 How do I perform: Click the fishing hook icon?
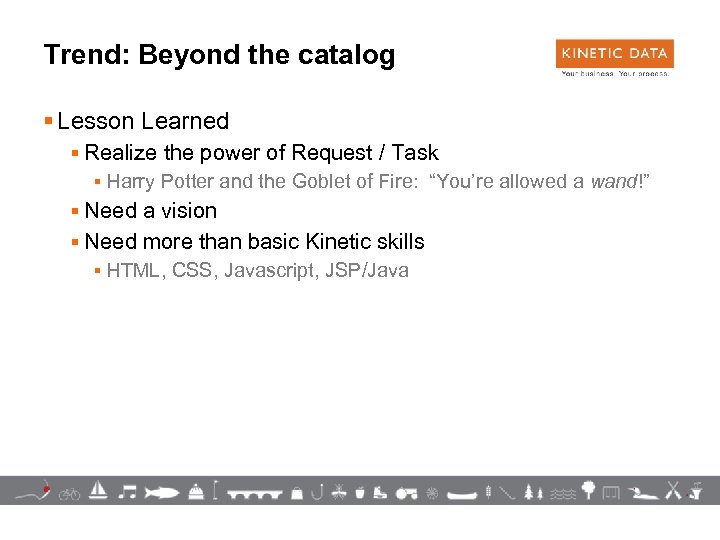point(316,490)
